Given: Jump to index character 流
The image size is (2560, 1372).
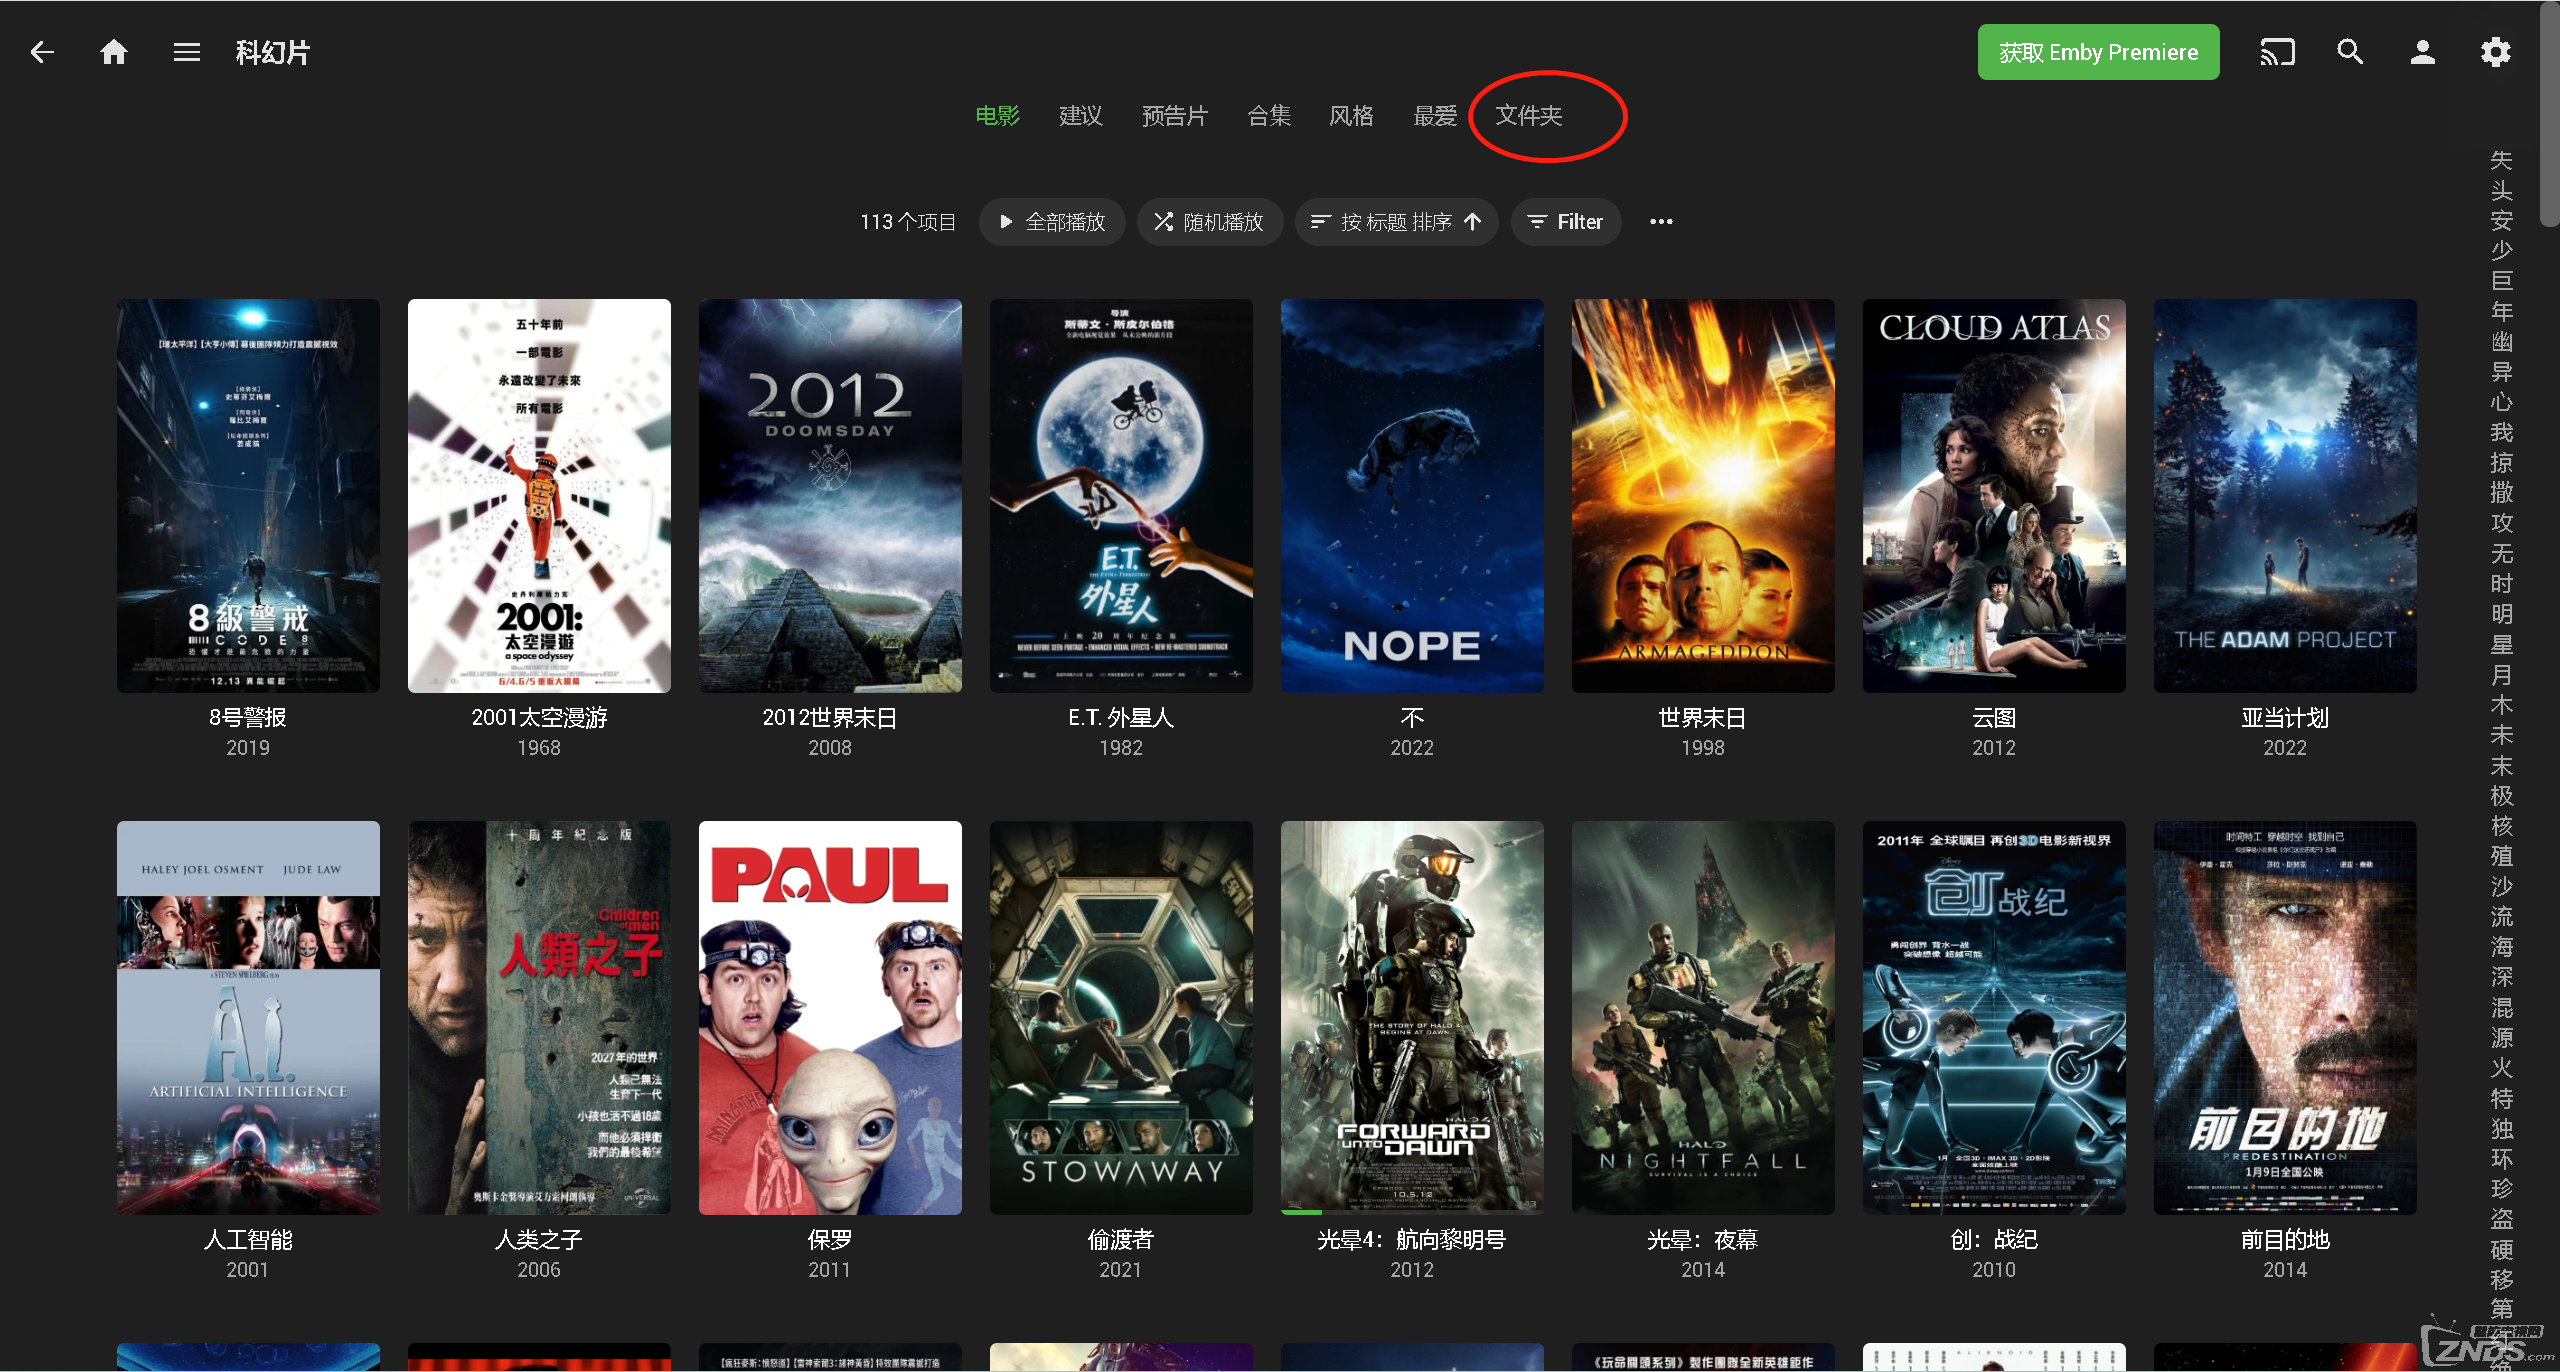Looking at the screenshot, I should 2501,917.
